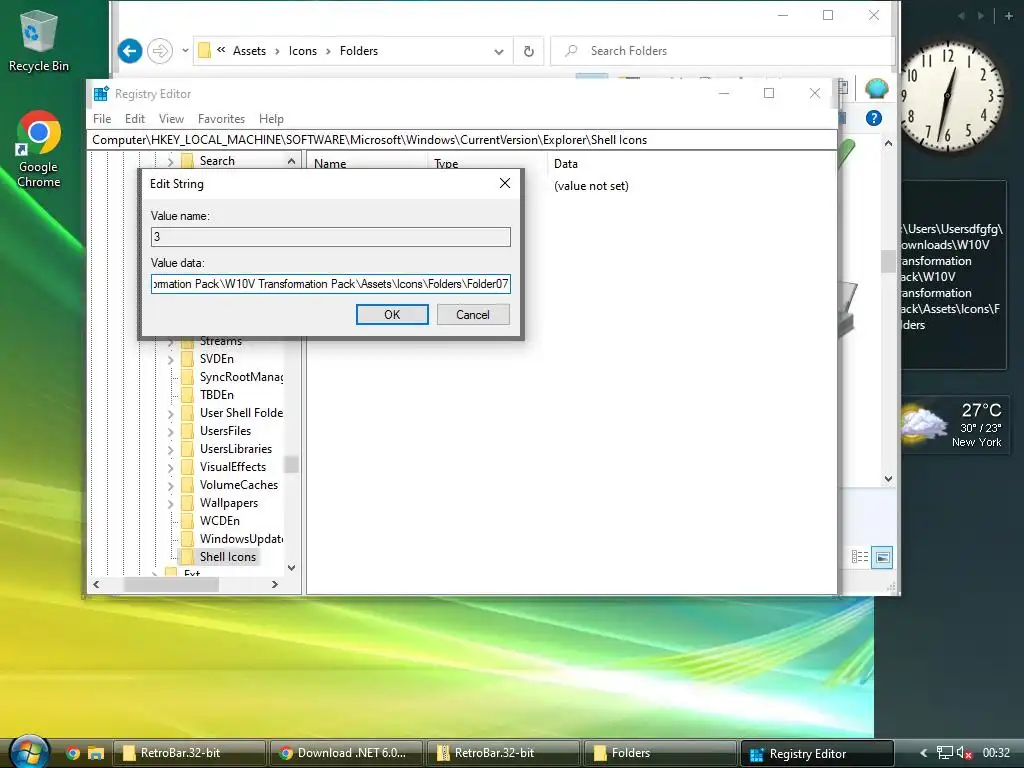Screen dimensions: 1024x768
Task: Select the WindowsUpdate registry key
Action: coord(241,539)
